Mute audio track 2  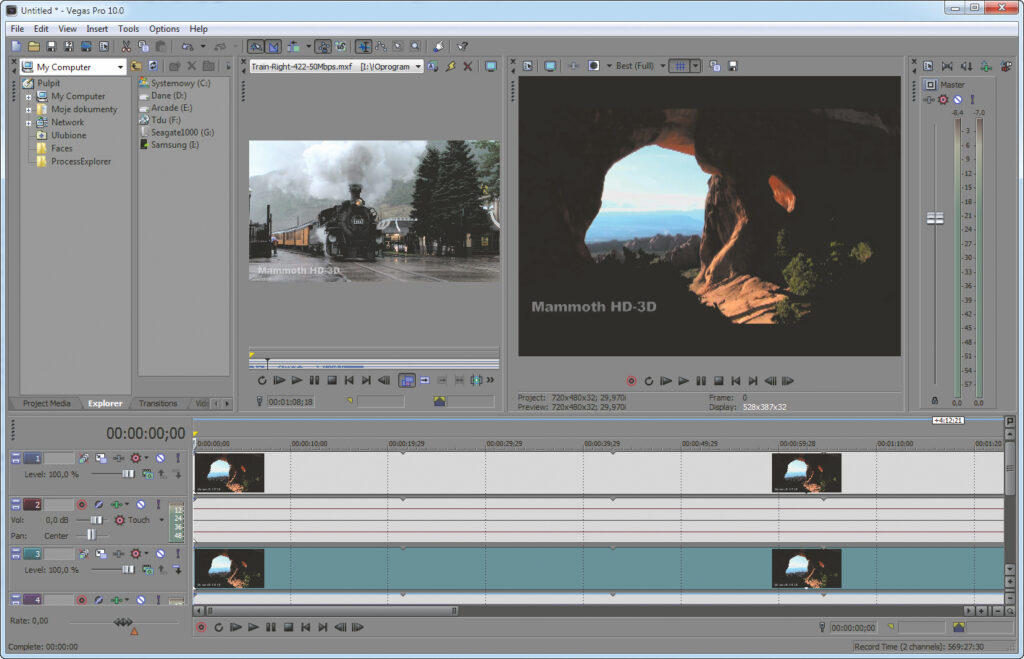click(141, 505)
